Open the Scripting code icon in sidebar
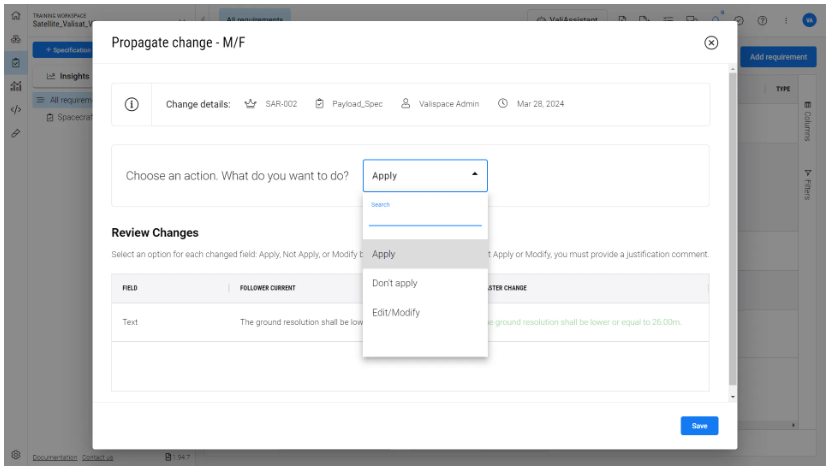 coord(16,110)
